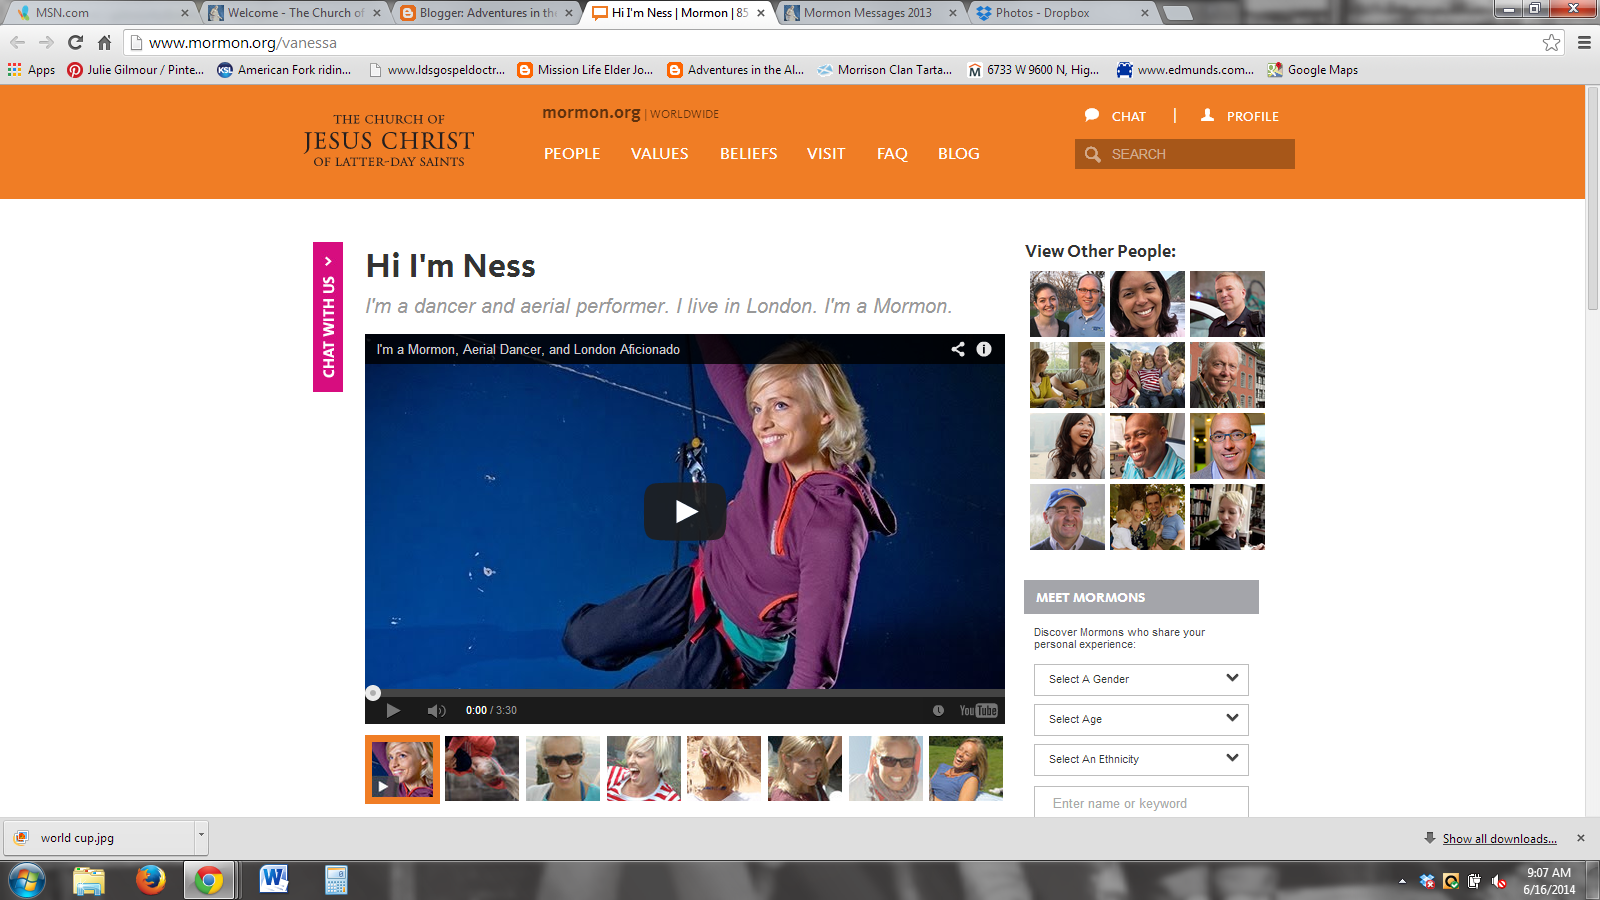Close the downloads bar

(1581, 838)
